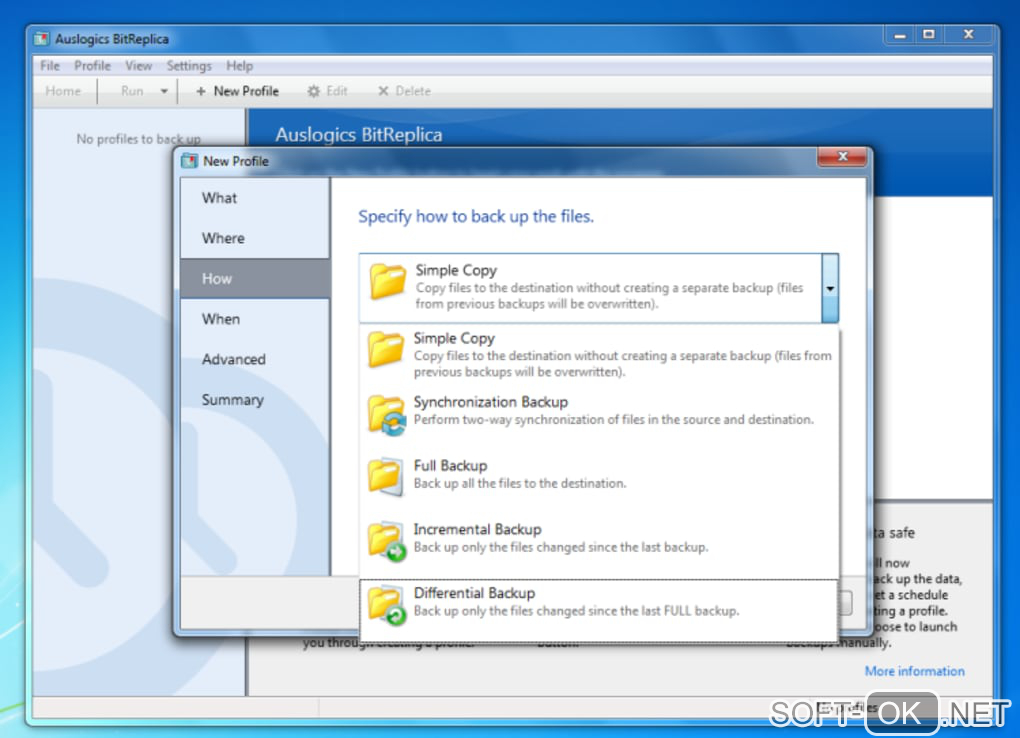Close the New Profile dialog

click(x=842, y=156)
